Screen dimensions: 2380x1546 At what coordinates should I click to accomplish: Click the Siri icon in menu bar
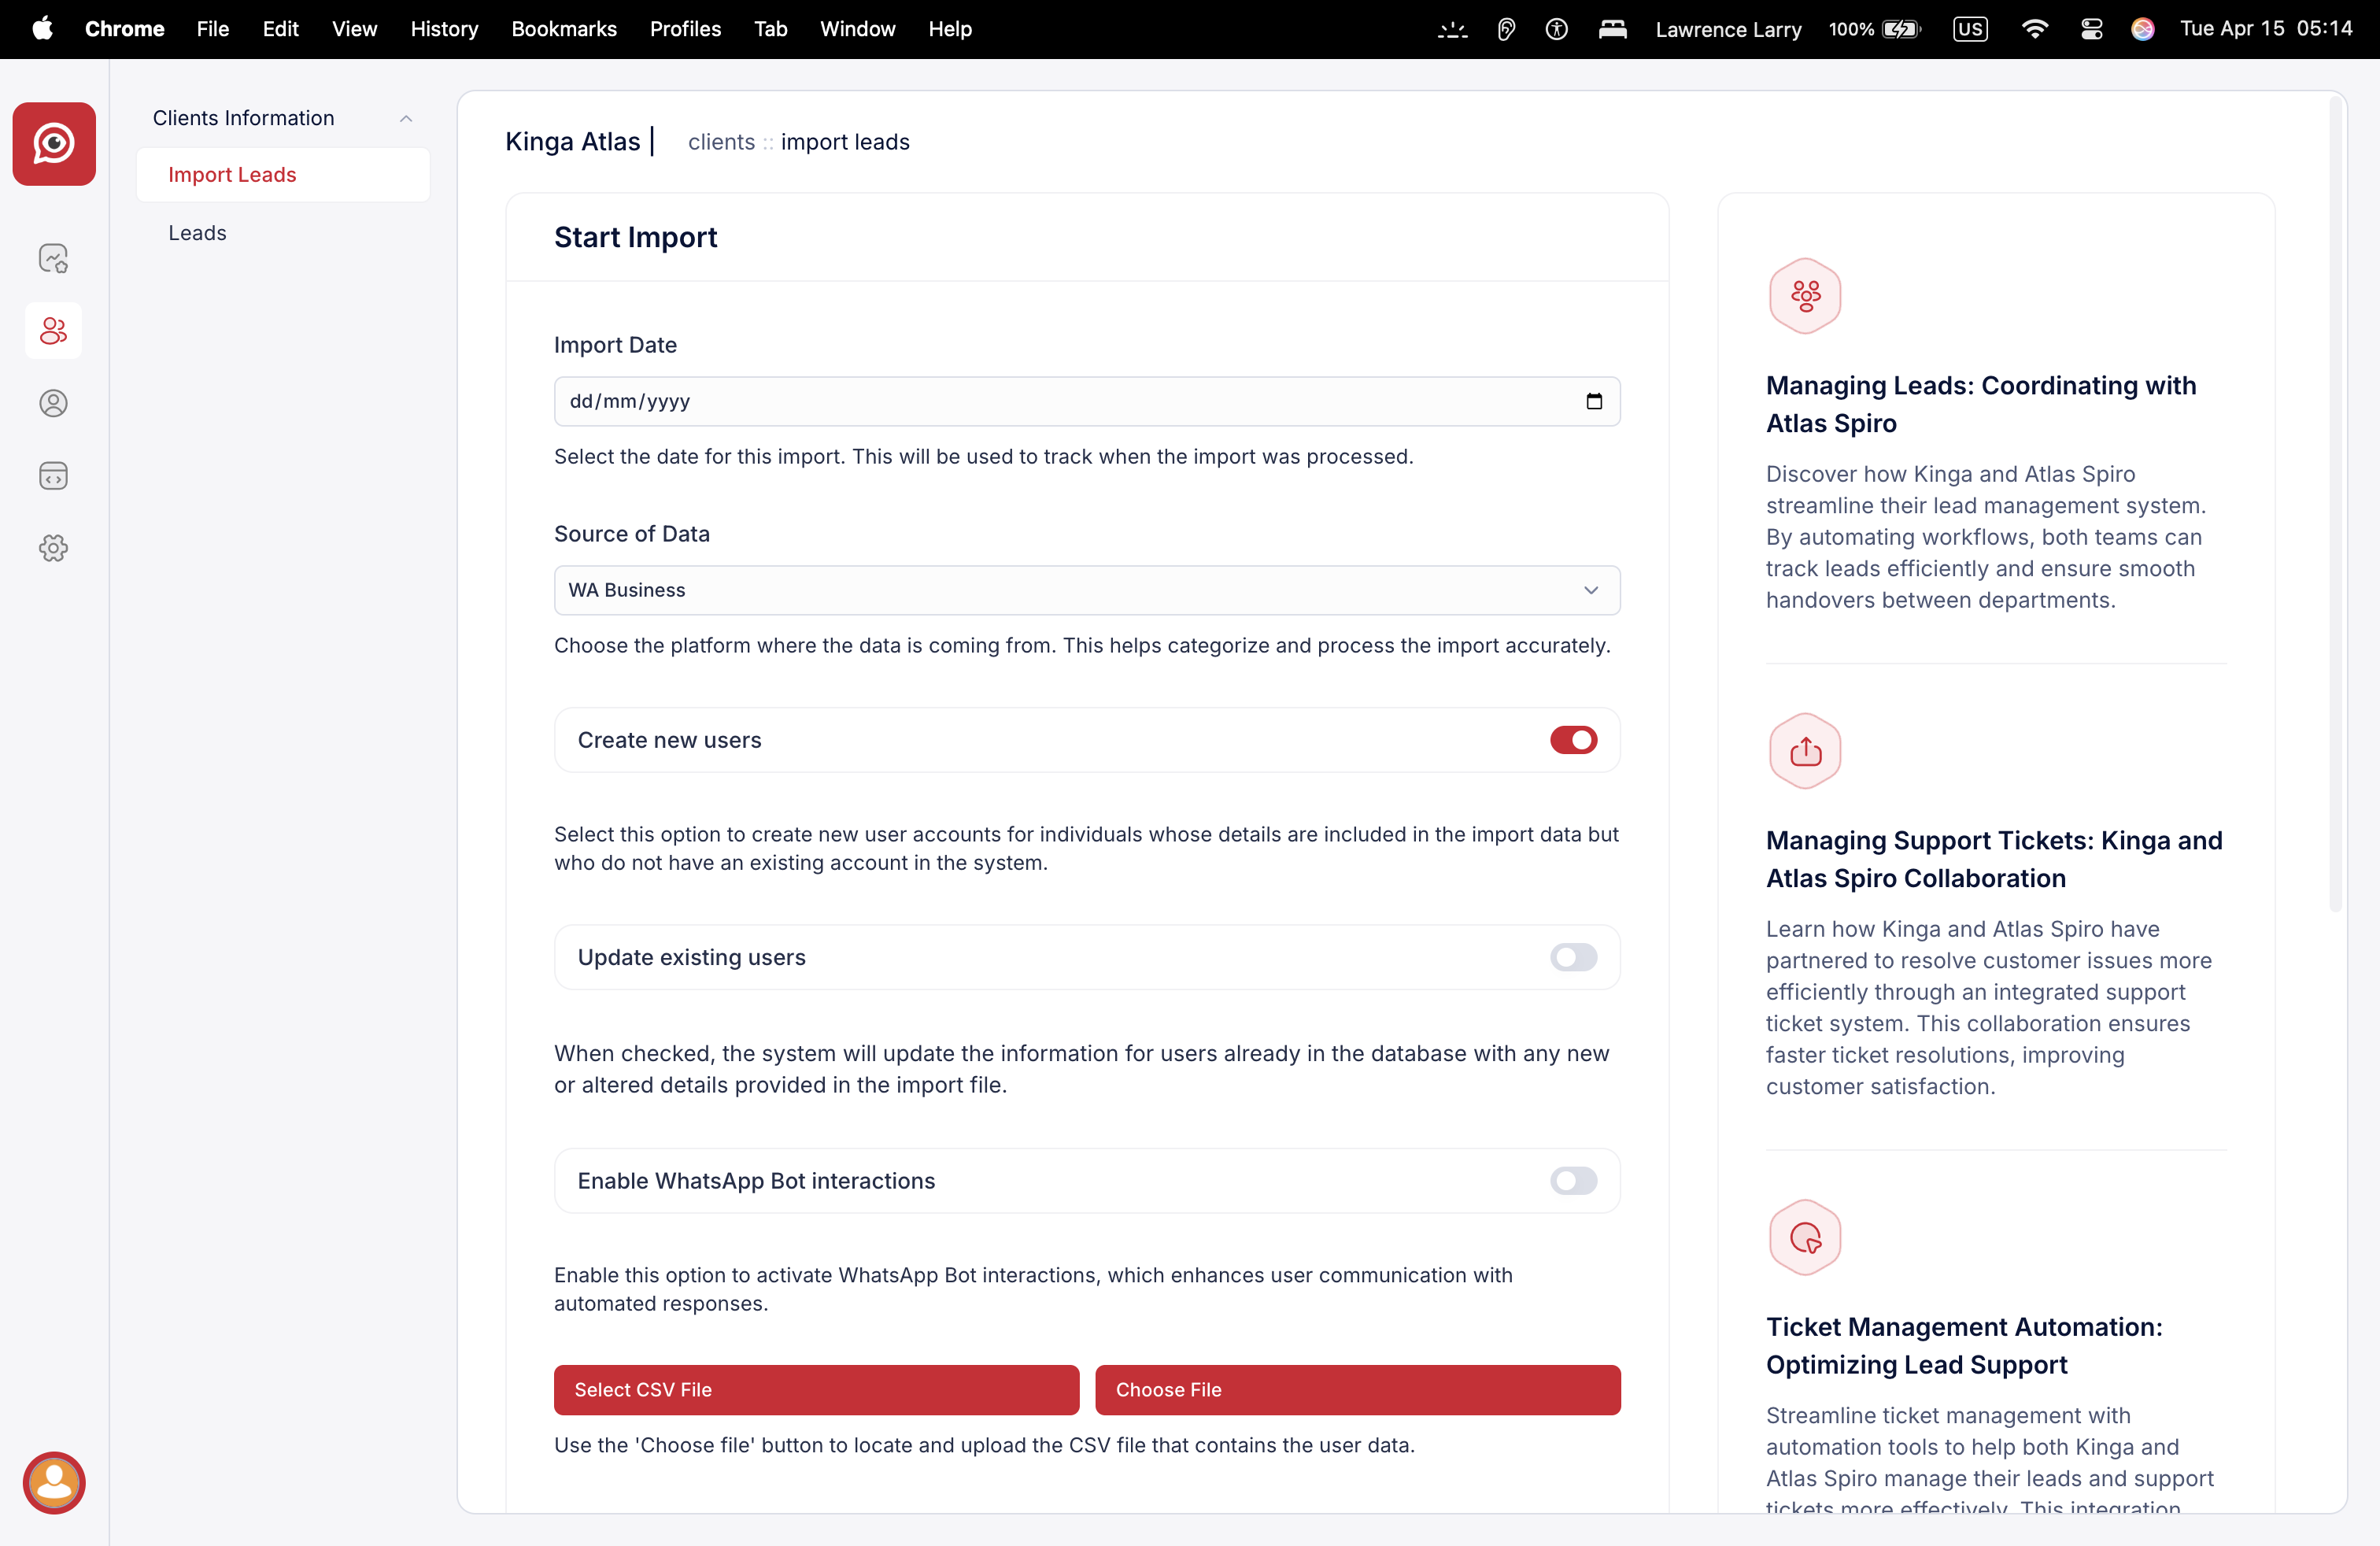click(2142, 29)
